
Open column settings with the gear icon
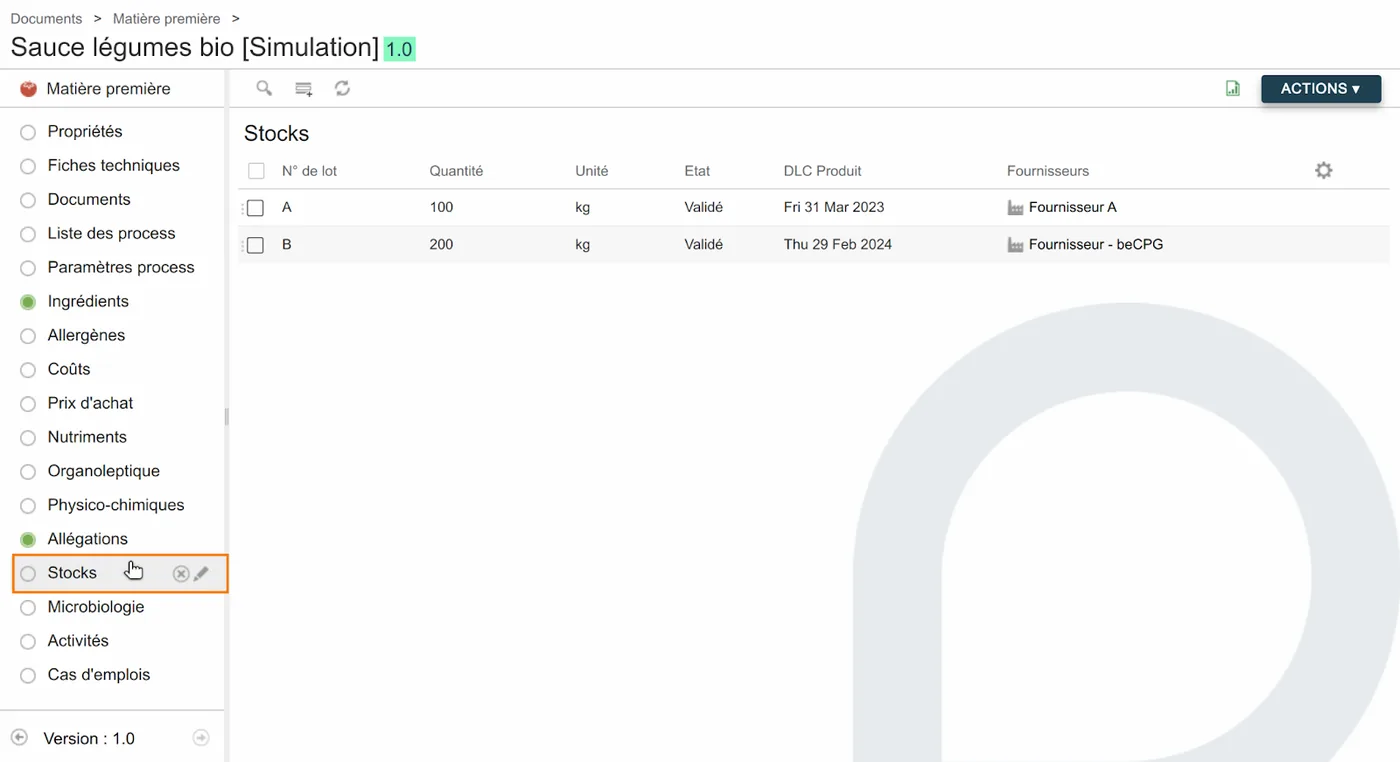(1323, 171)
